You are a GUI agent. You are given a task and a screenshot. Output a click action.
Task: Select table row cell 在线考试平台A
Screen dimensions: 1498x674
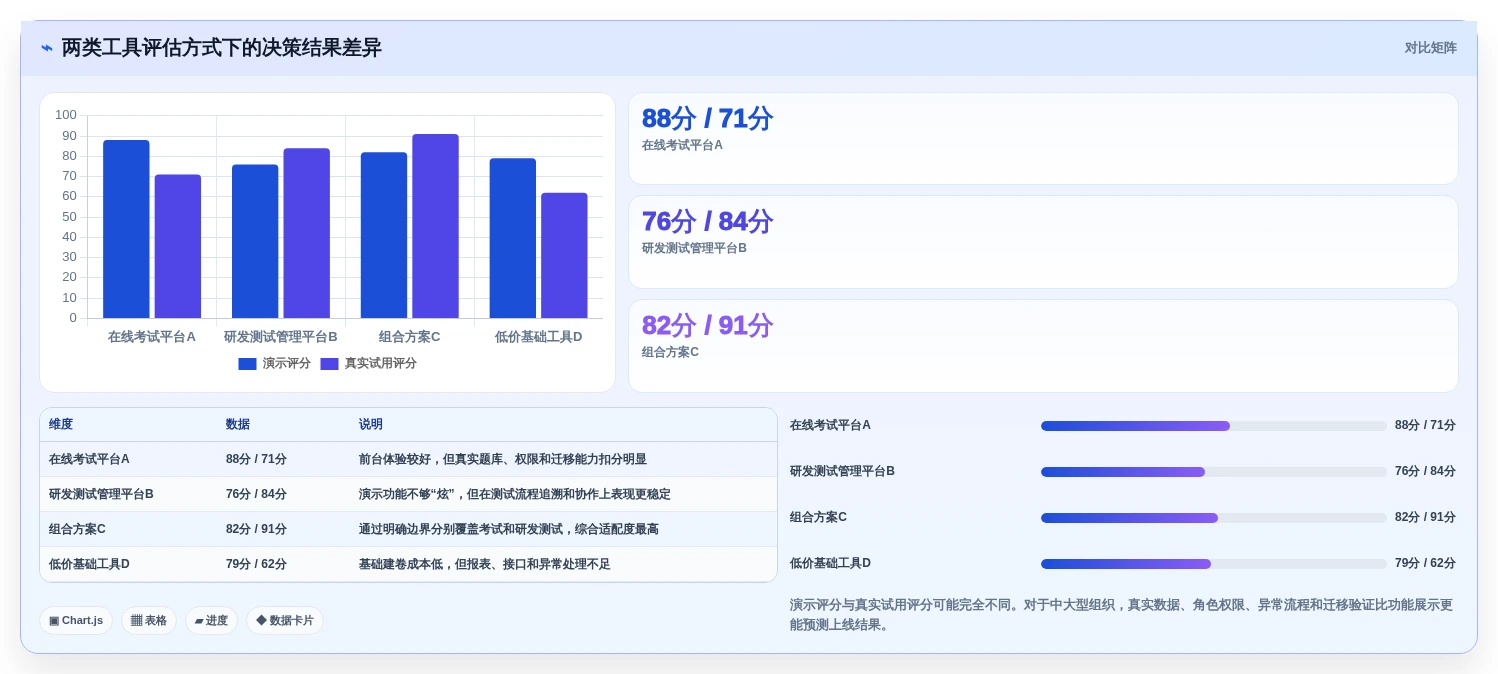pyautogui.click(x=89, y=460)
